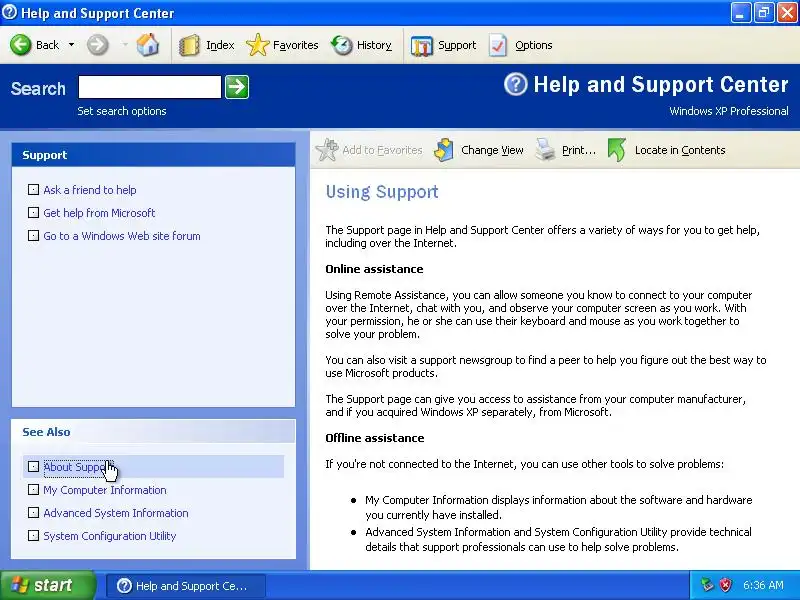Click bullet box beside System Configuration Utility
Image resolution: width=800 pixels, height=600 pixels.
33,536
